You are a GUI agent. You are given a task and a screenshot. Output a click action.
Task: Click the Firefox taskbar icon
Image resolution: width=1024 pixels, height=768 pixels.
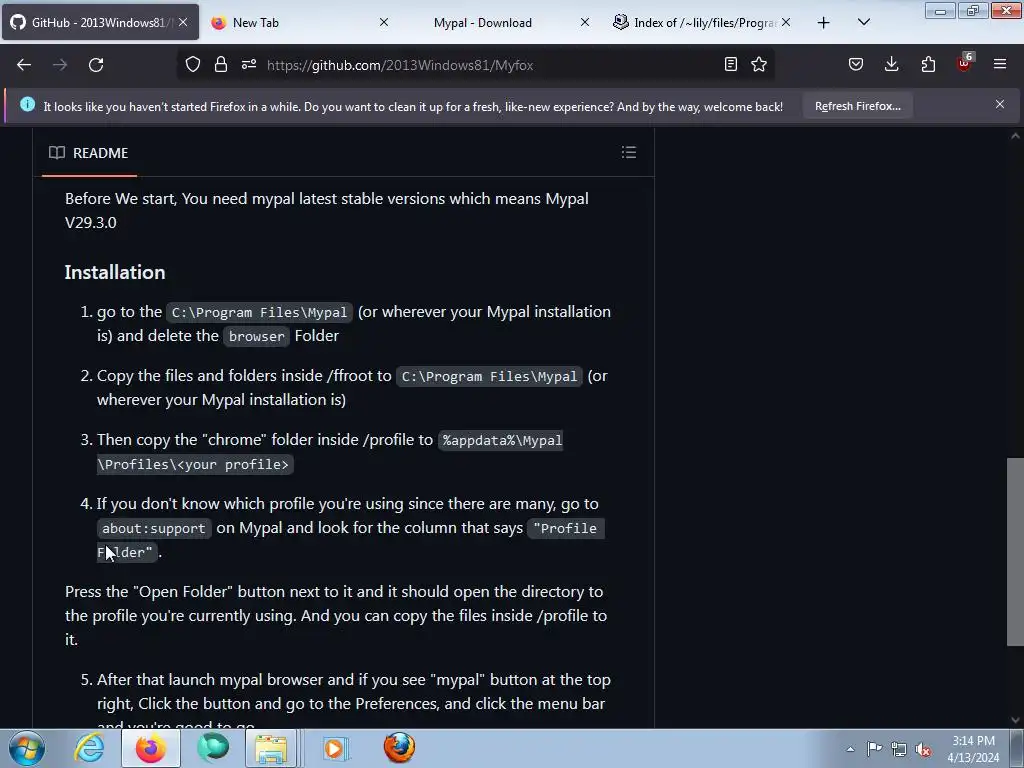tap(150, 748)
